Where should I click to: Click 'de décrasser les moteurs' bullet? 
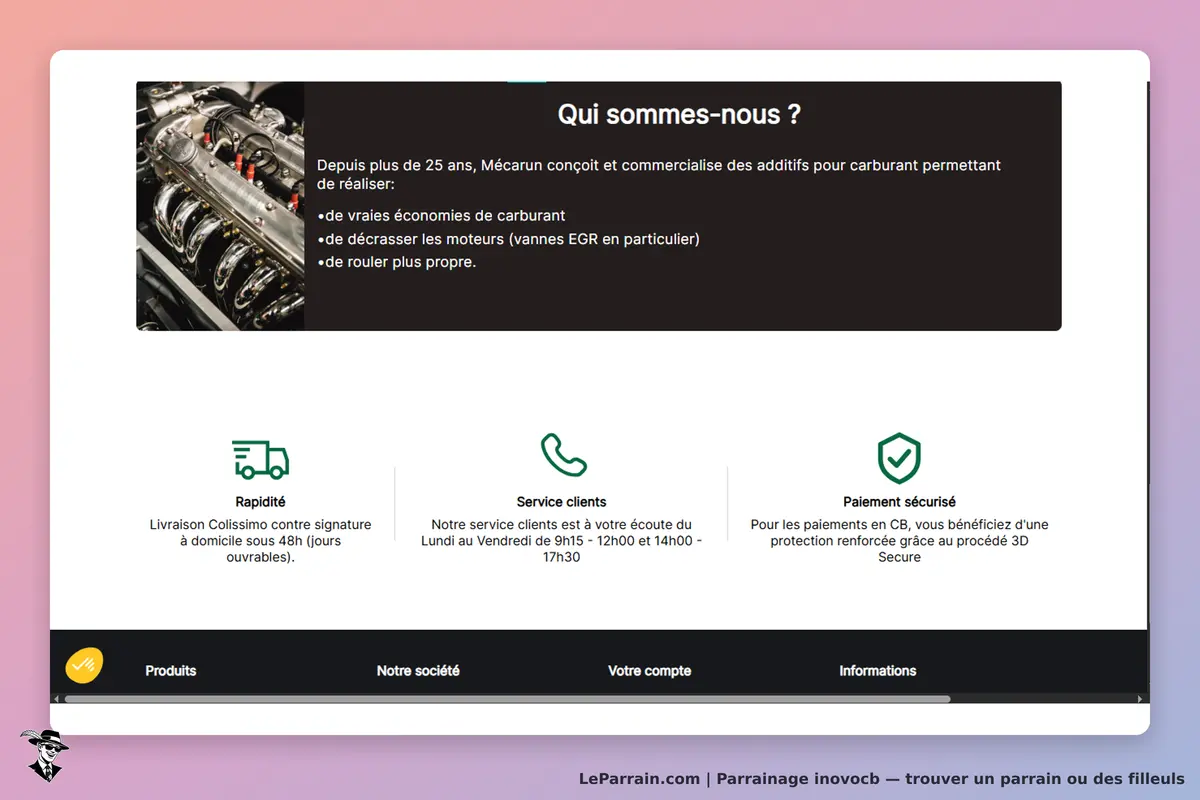(x=508, y=239)
